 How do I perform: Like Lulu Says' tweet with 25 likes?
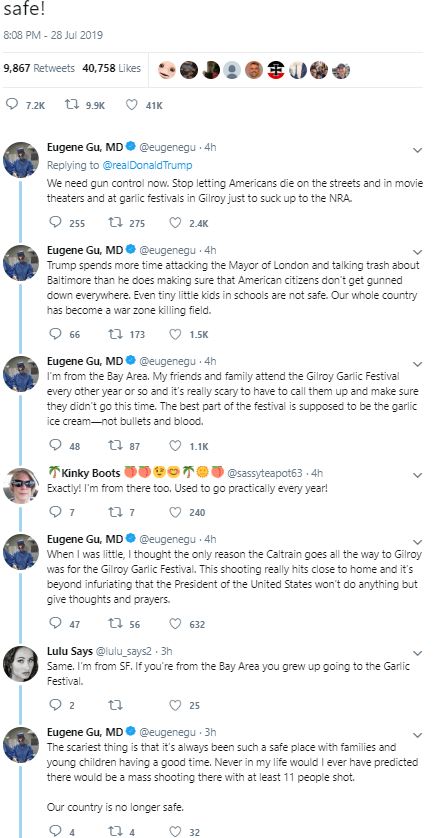click(175, 705)
